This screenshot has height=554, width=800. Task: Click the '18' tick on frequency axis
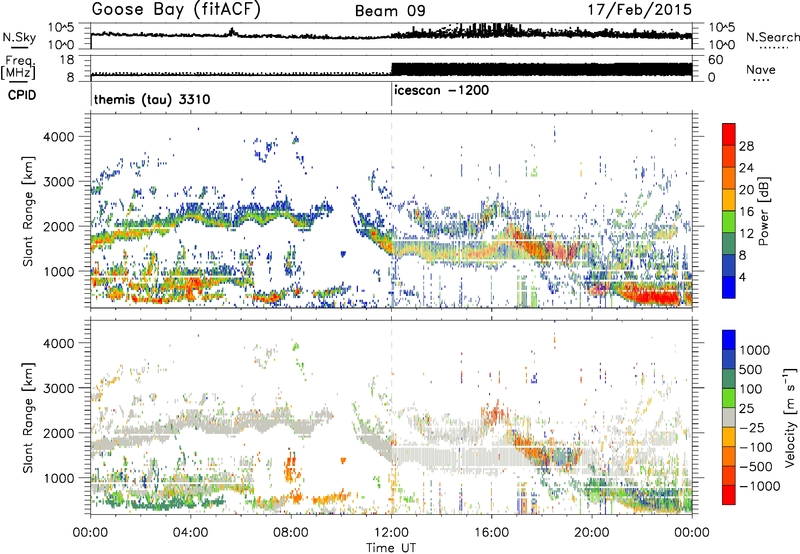67,60
